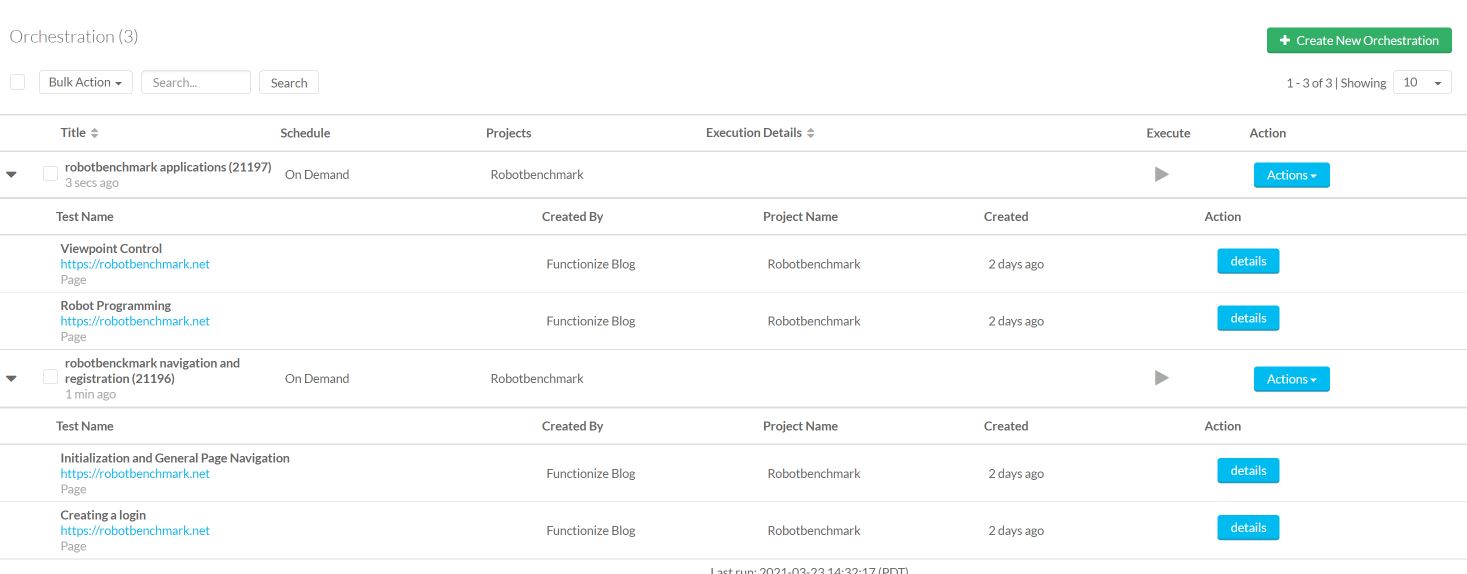The height and width of the screenshot is (574, 1467).
Task: View details for Viewpoint Control test
Action: tap(1247, 261)
